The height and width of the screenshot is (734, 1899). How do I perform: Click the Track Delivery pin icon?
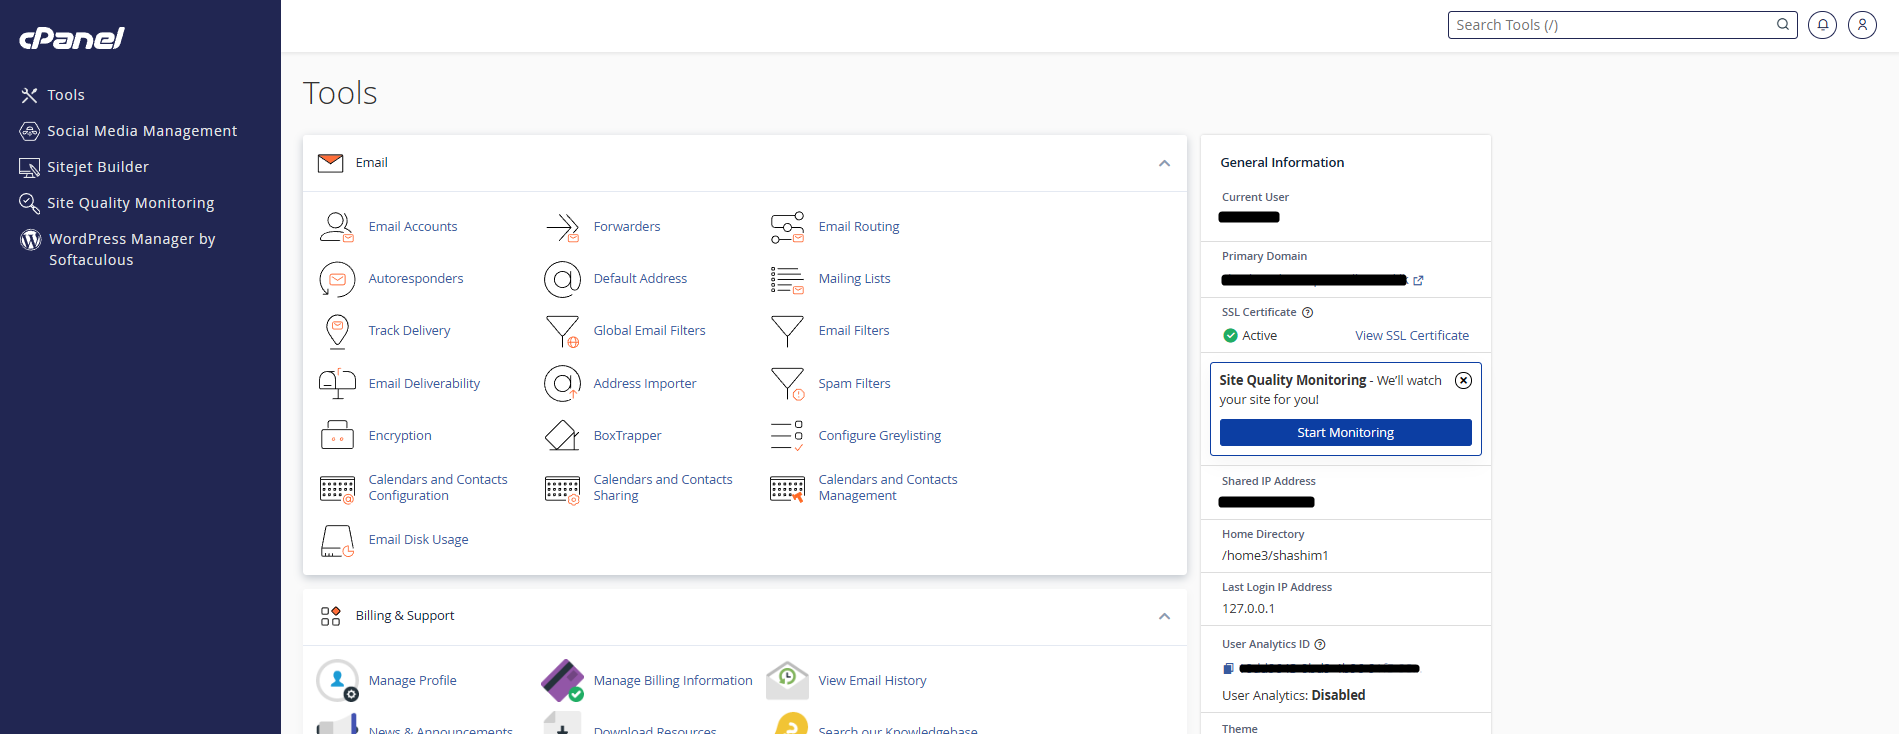pyautogui.click(x=337, y=331)
